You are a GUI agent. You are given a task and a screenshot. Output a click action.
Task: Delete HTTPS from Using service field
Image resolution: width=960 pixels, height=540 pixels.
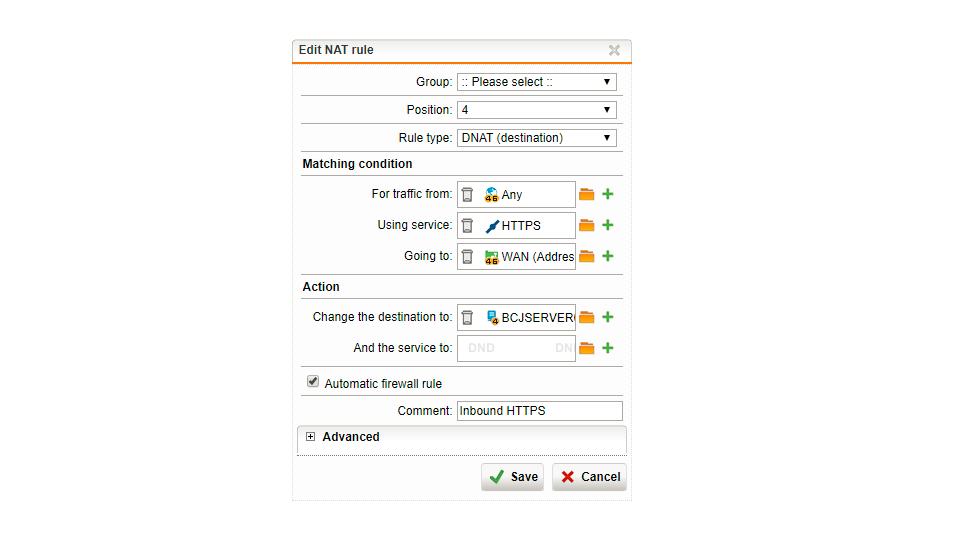(x=467, y=225)
